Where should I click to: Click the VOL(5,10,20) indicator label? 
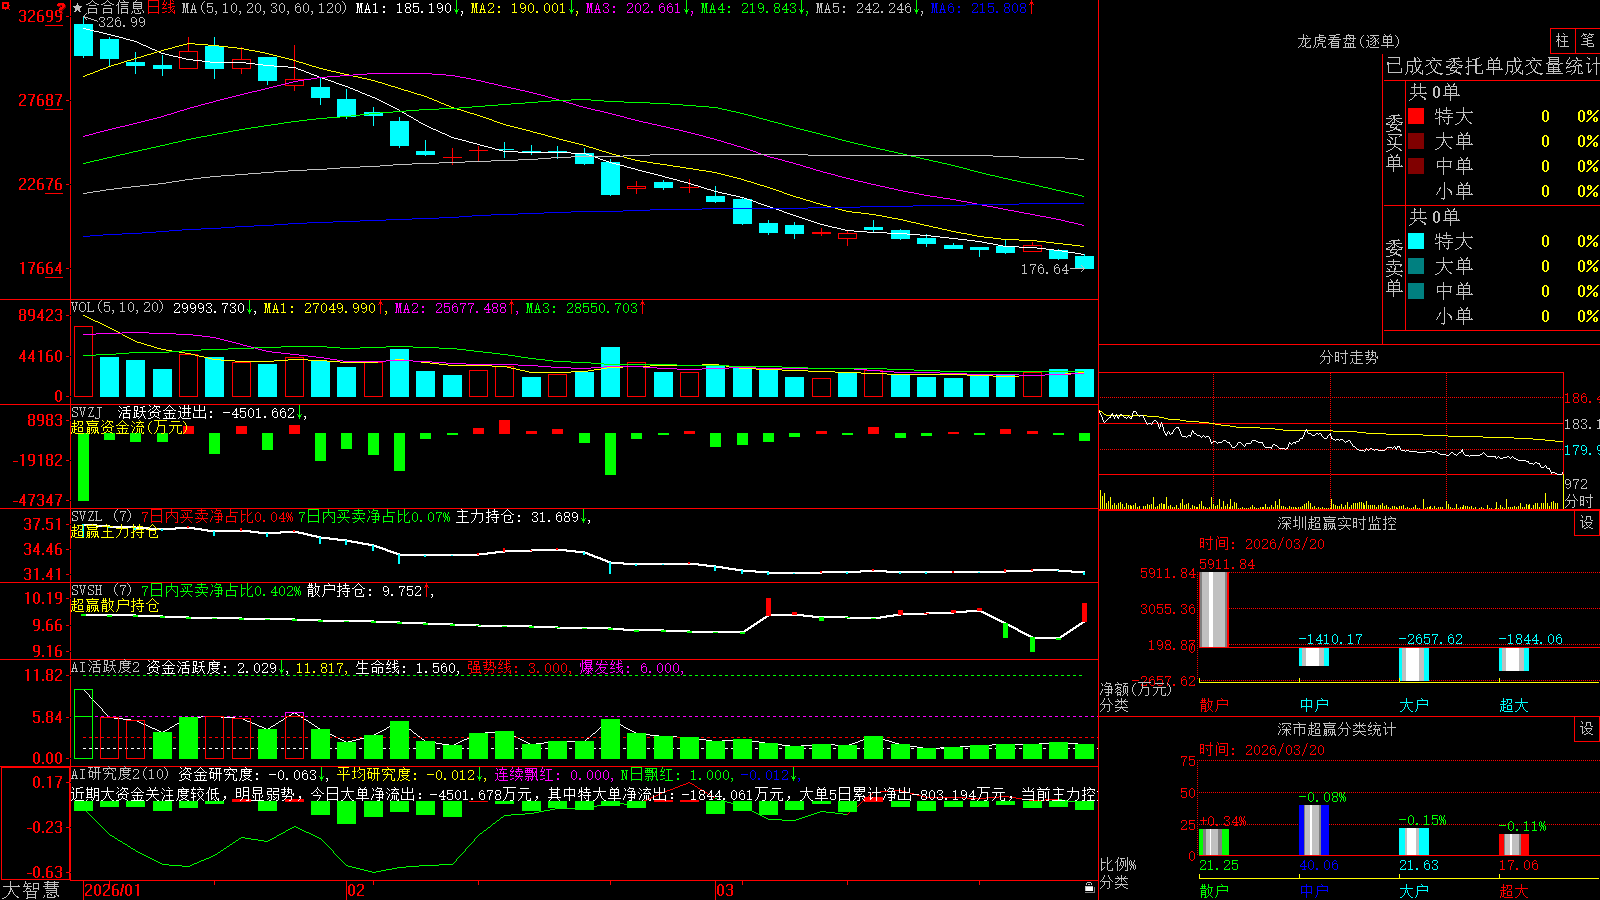pyautogui.click(x=117, y=308)
